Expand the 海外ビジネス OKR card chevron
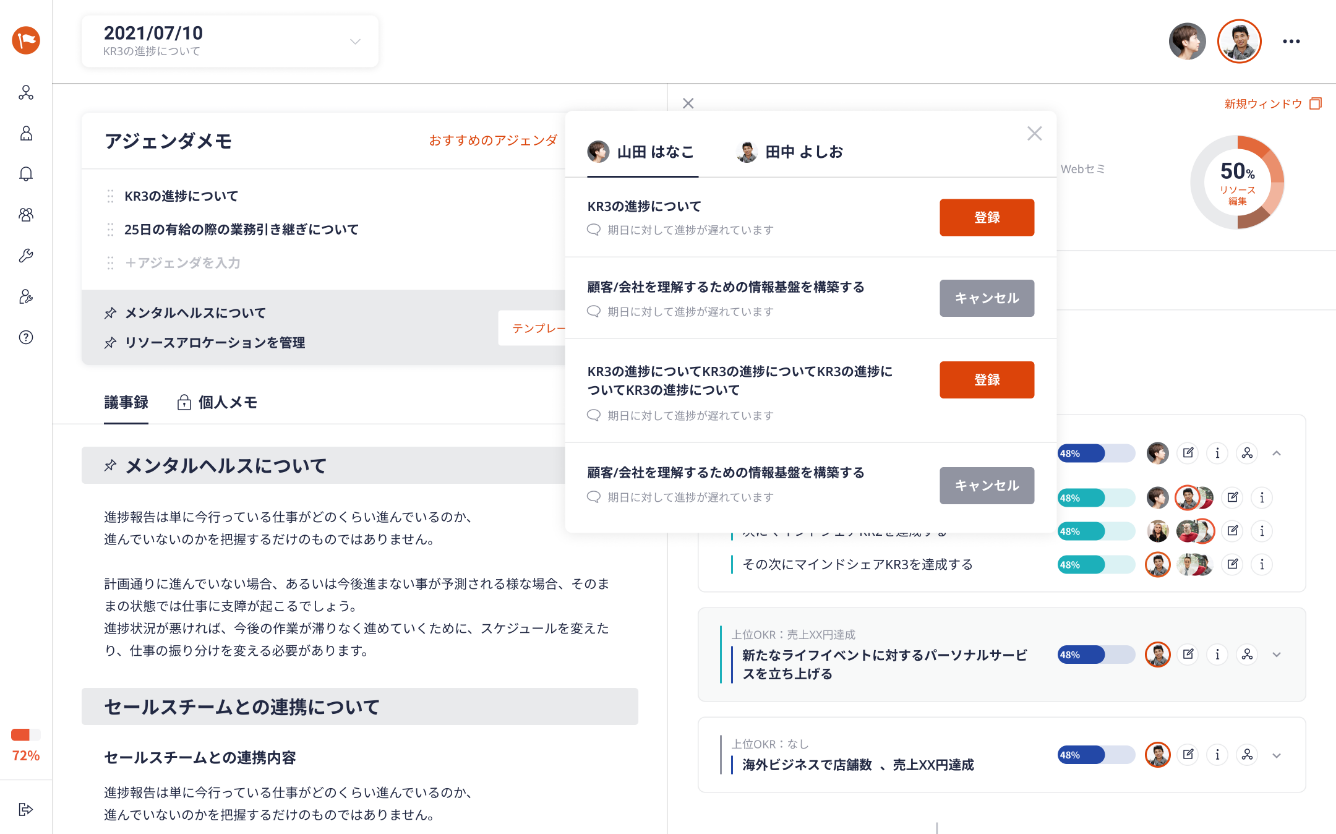 pyautogui.click(x=1276, y=756)
